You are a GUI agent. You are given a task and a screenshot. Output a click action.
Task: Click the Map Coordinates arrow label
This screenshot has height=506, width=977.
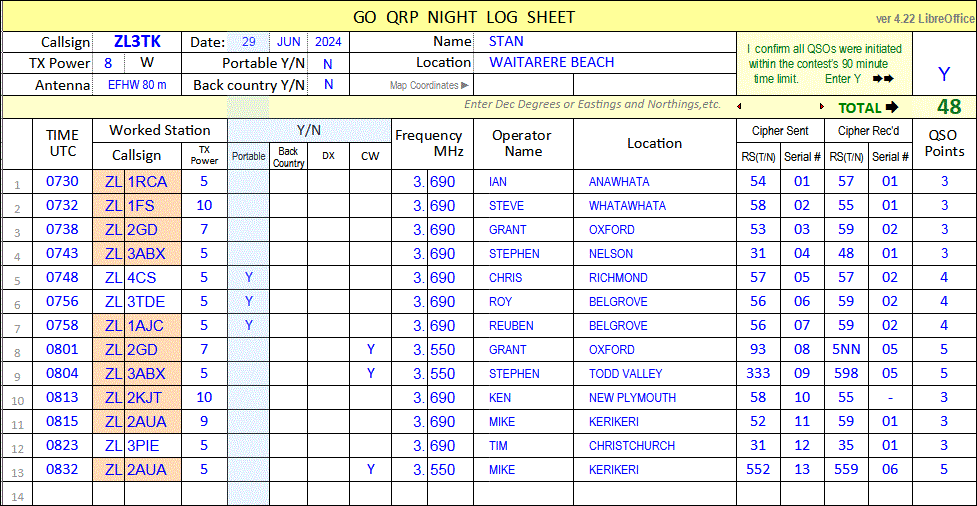click(429, 85)
